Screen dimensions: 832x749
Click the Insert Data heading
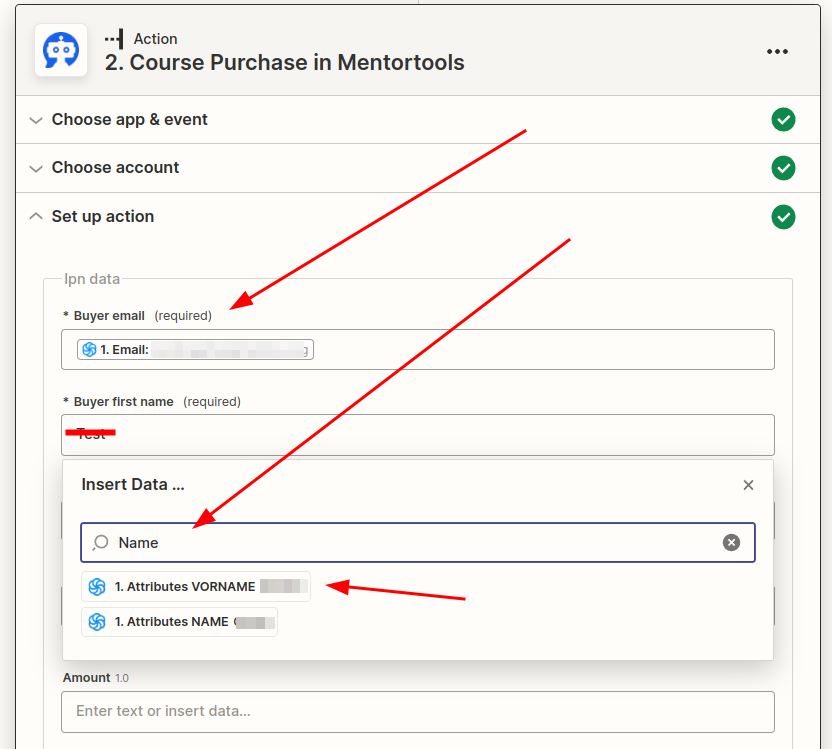click(133, 484)
